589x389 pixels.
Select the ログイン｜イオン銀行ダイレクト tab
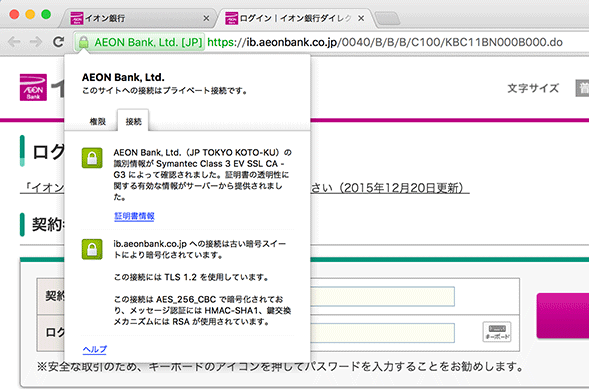click(x=295, y=18)
